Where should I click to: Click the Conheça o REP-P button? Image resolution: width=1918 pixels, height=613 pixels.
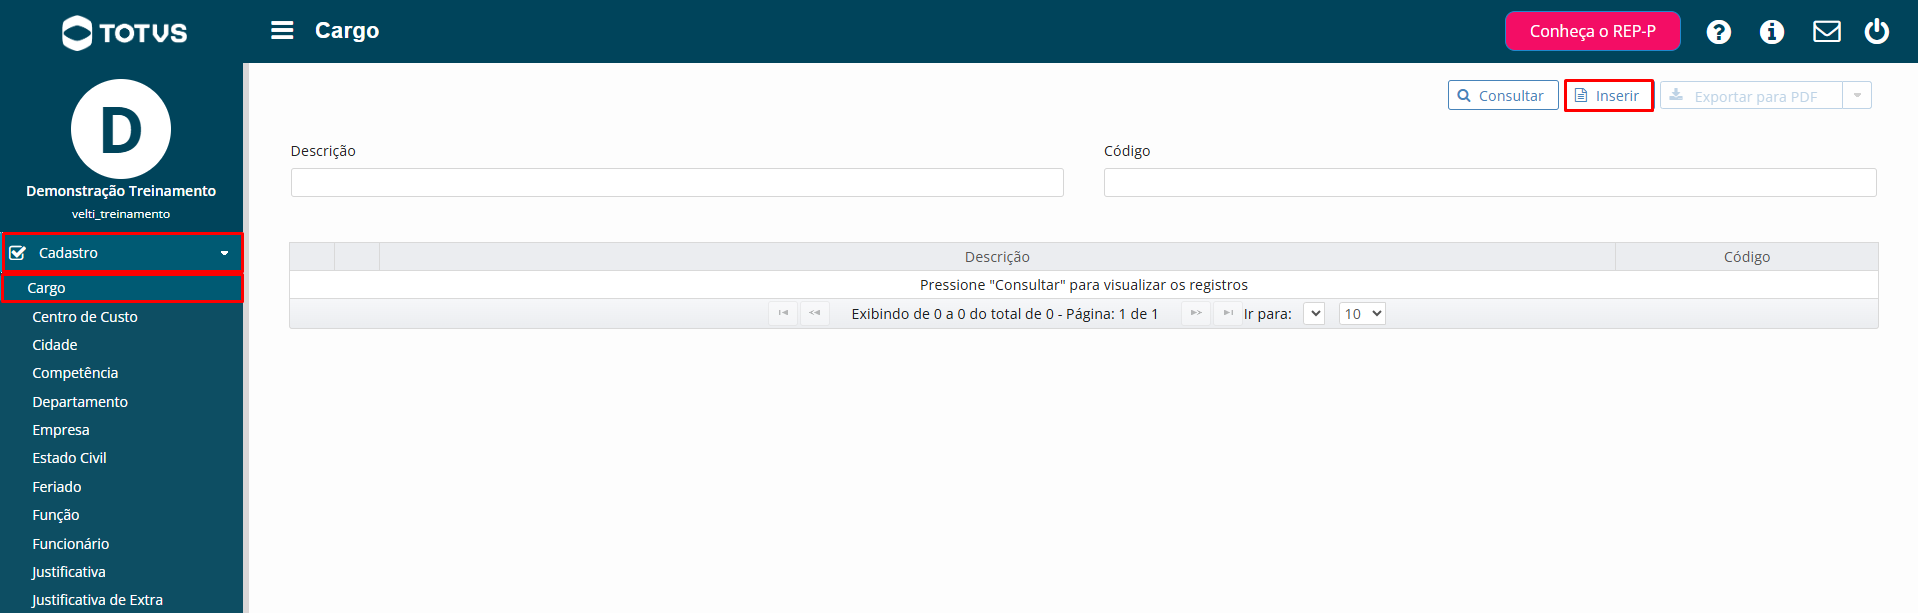1592,31
